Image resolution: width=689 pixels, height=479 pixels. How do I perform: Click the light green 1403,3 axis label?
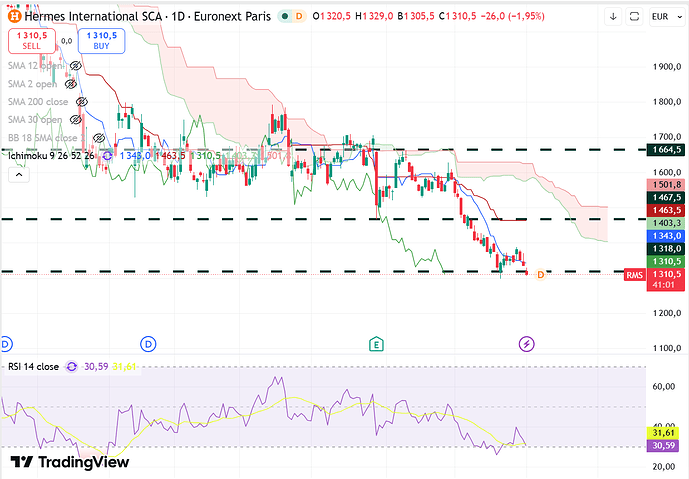click(x=666, y=223)
